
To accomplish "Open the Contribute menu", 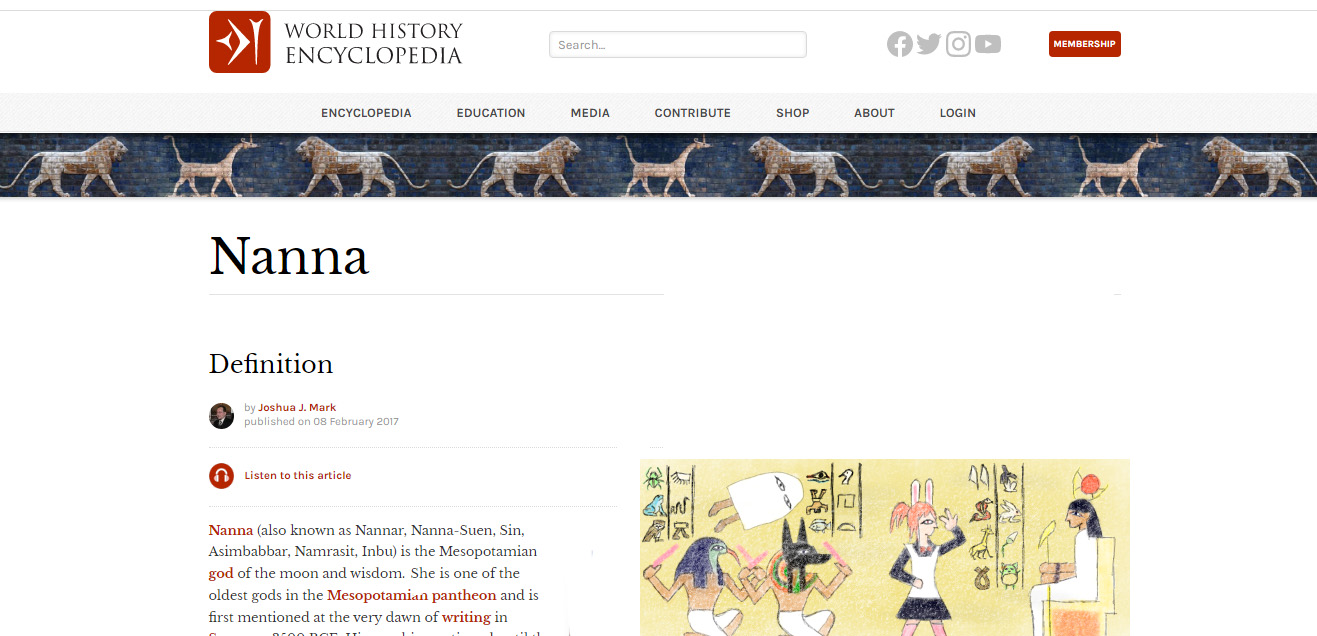I will (x=693, y=113).
